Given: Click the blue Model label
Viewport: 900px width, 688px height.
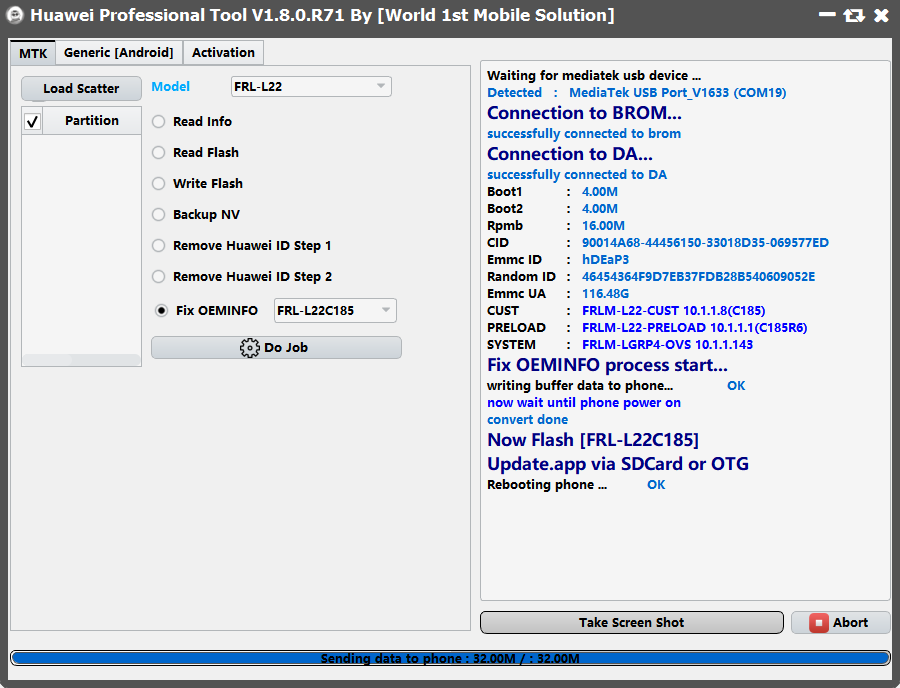Looking at the screenshot, I should click(170, 87).
